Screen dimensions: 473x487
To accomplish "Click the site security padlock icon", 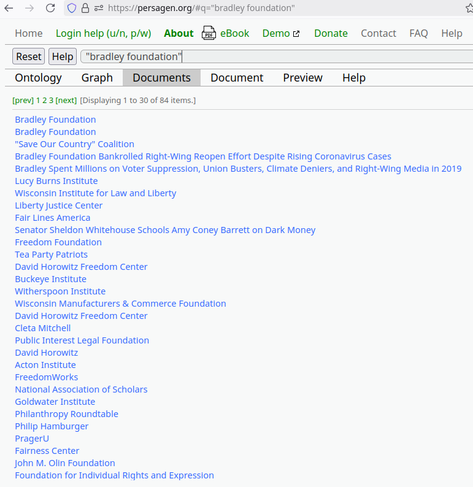I will (85, 8).
